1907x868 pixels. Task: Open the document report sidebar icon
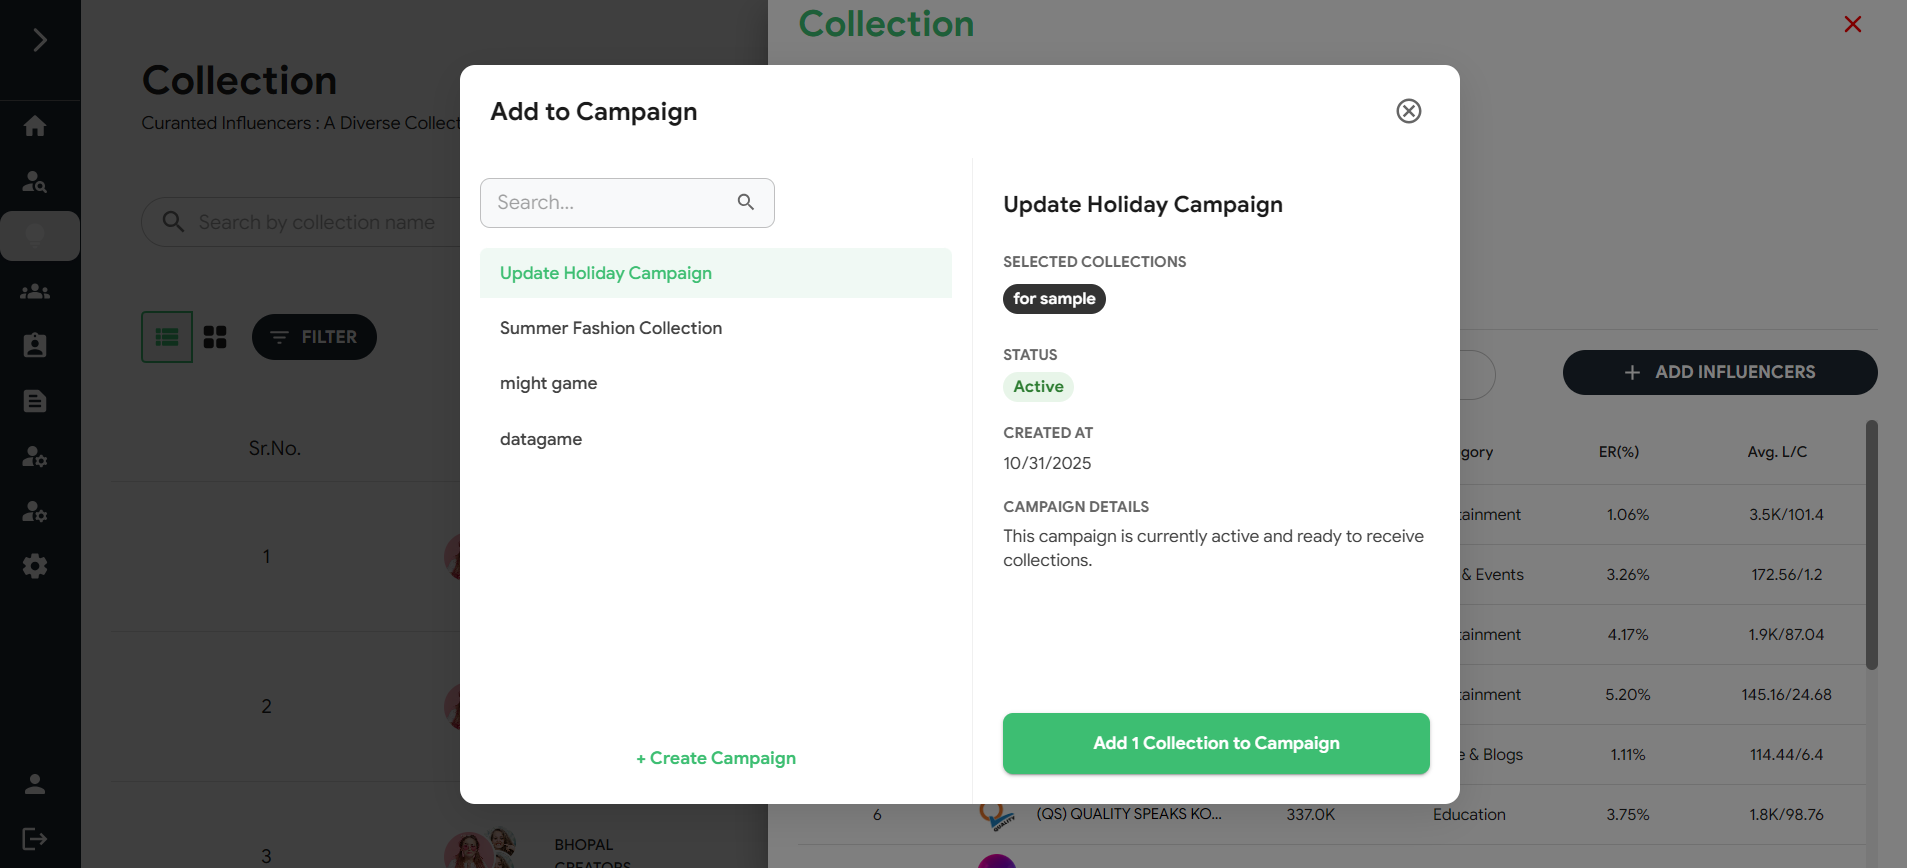(35, 401)
